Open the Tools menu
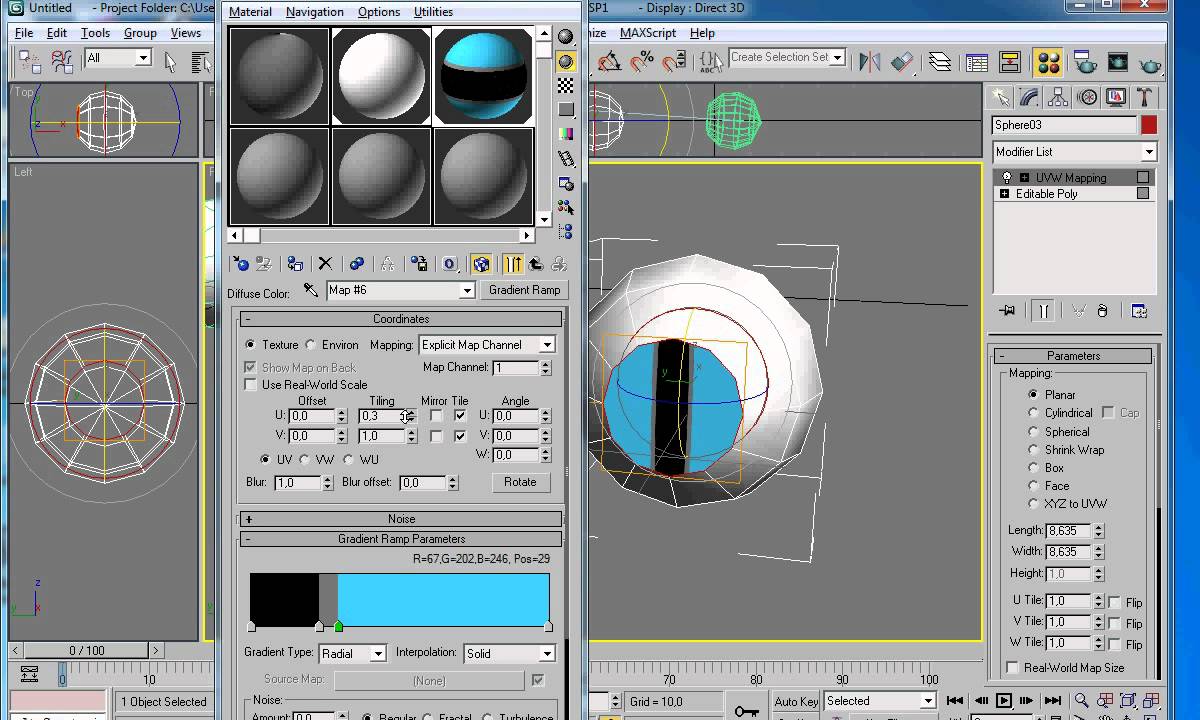This screenshot has width=1200, height=720. coord(95,33)
